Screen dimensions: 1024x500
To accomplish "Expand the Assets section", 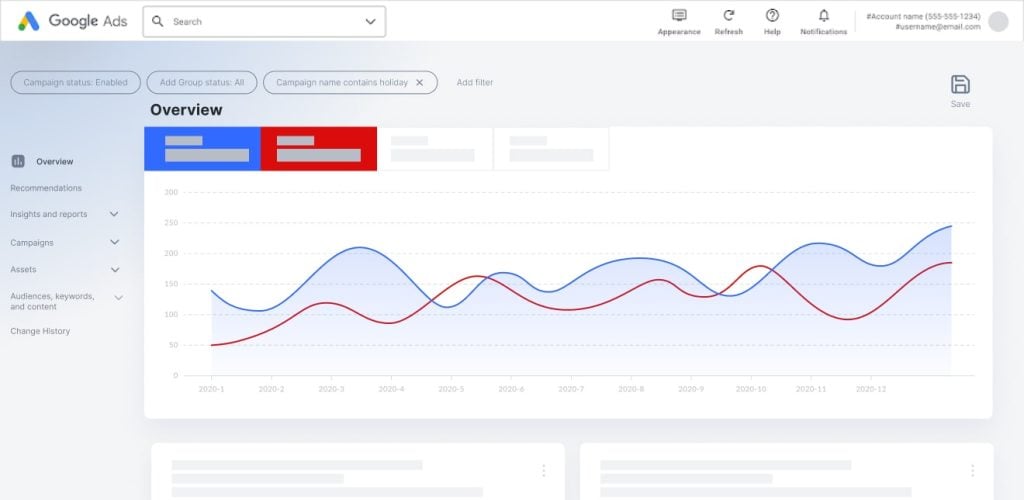I will 115,270.
